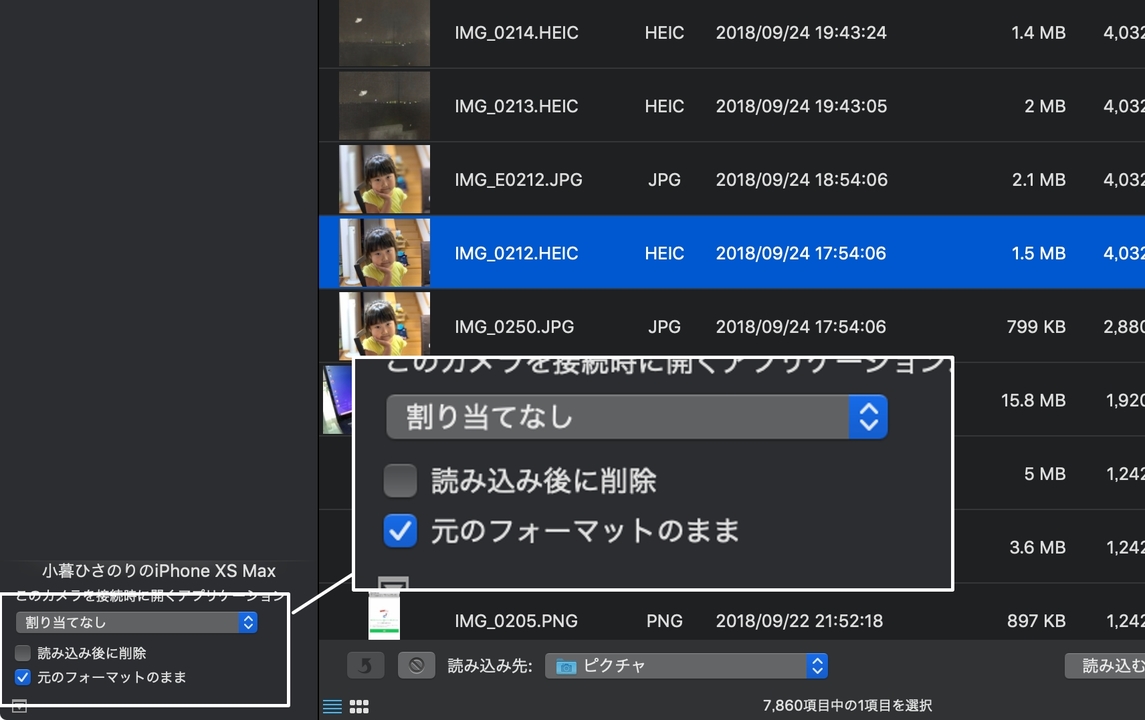The image size is (1145, 720).
Task: Open the enlarged 割り当てなし popup menu
Action: point(637,417)
